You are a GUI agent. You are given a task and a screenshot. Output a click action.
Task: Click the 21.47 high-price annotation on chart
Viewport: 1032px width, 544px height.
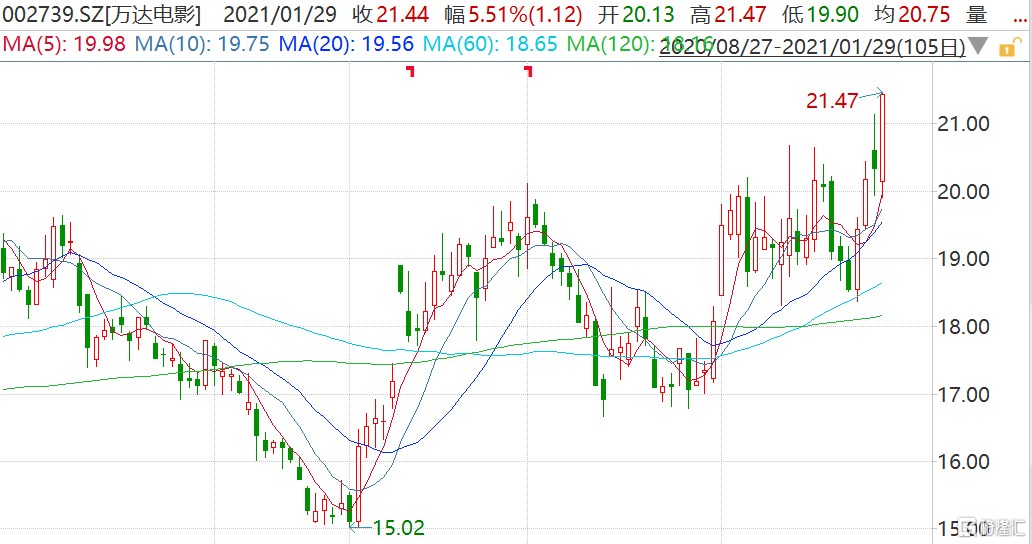[x=832, y=101]
